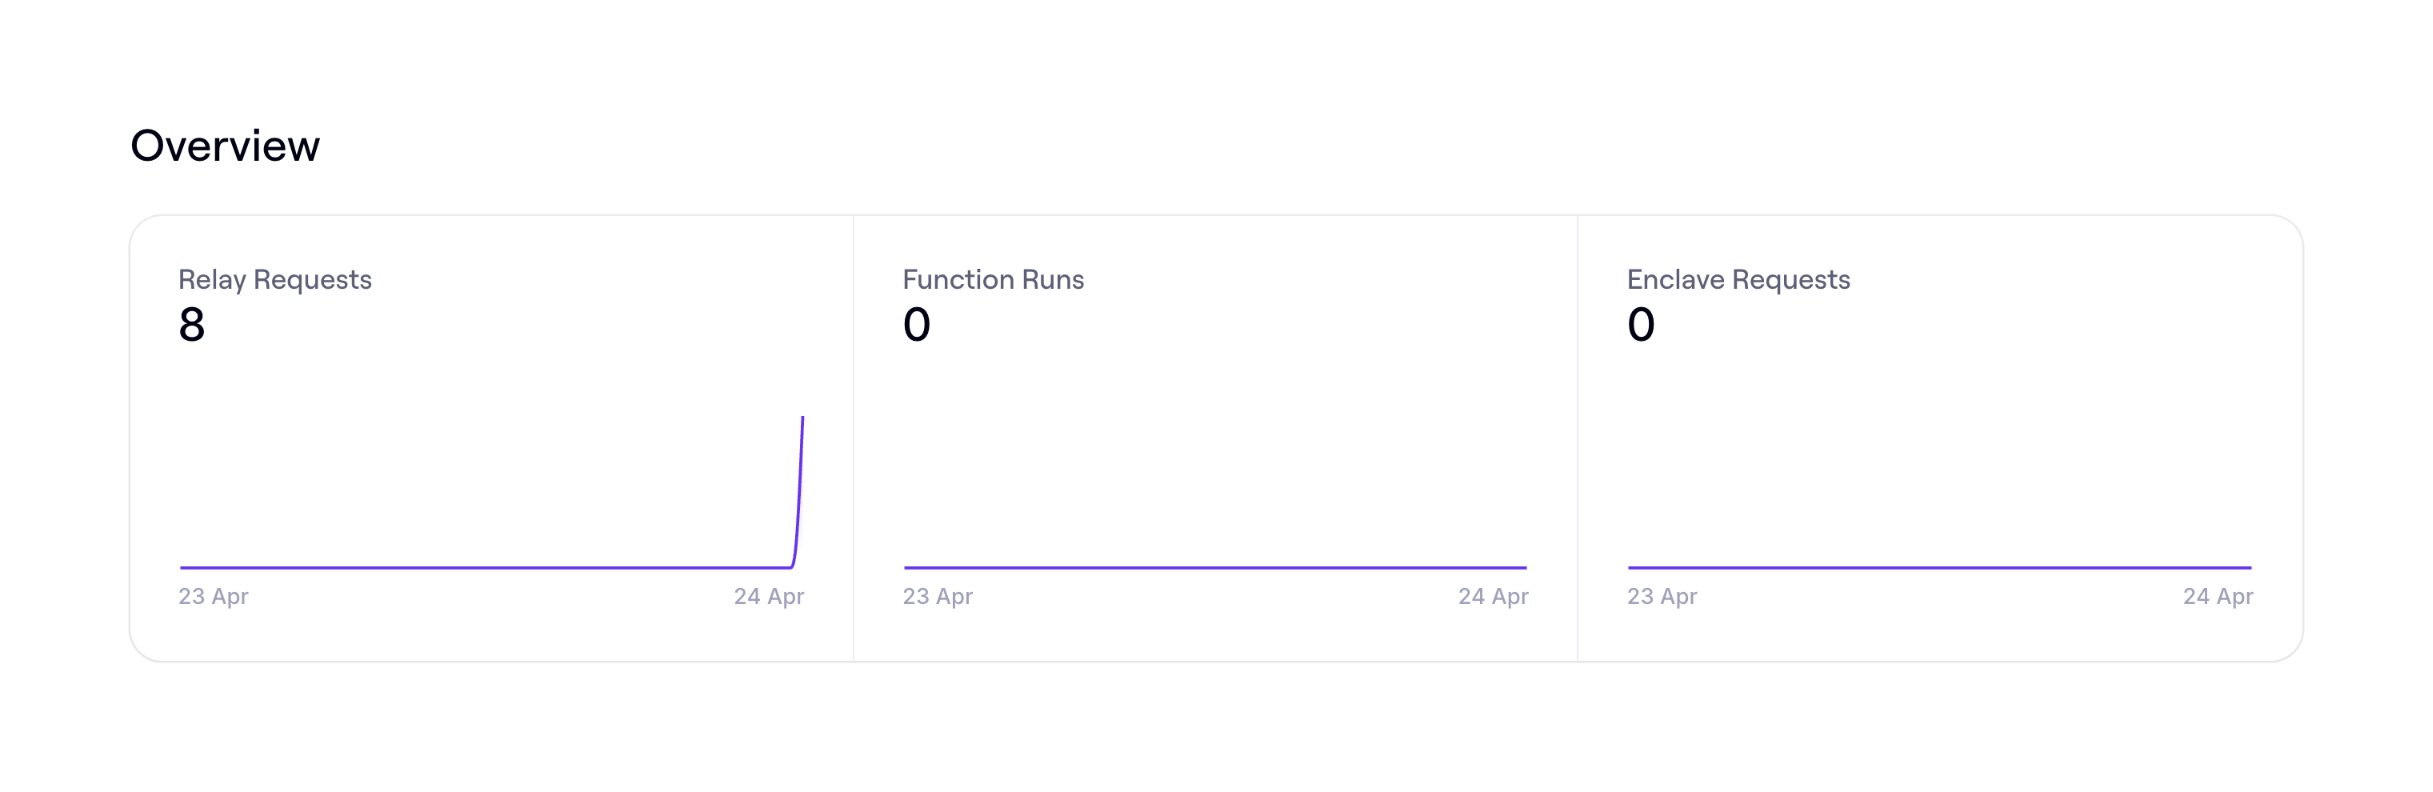2433x792 pixels.
Task: Click the peak of the Relay Requests spike
Action: [x=802, y=420]
